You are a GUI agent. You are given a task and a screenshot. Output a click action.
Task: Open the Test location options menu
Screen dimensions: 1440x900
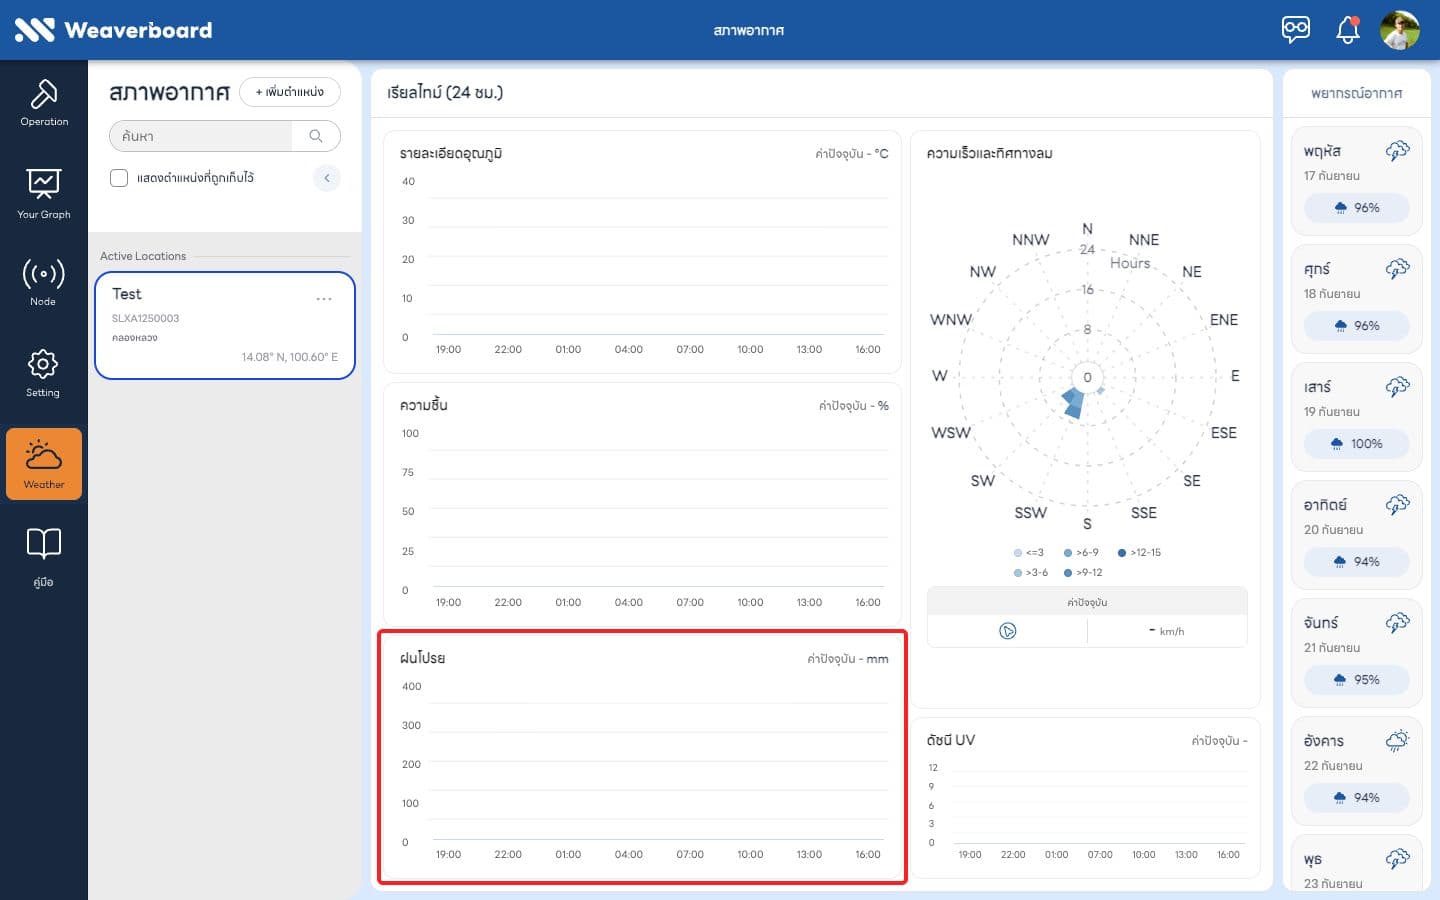pyautogui.click(x=324, y=299)
